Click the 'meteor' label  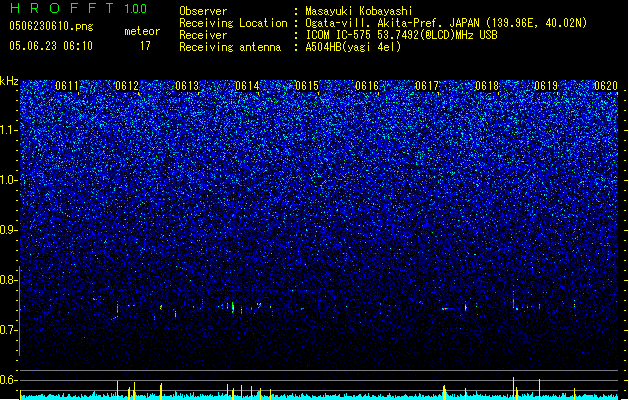coord(142,31)
